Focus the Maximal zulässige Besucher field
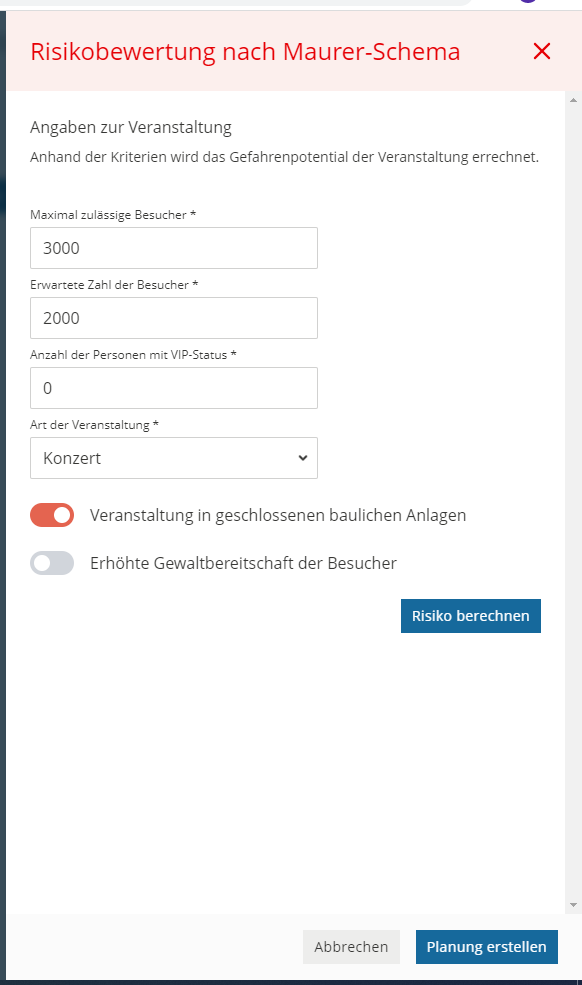The image size is (582, 985). 174,248
